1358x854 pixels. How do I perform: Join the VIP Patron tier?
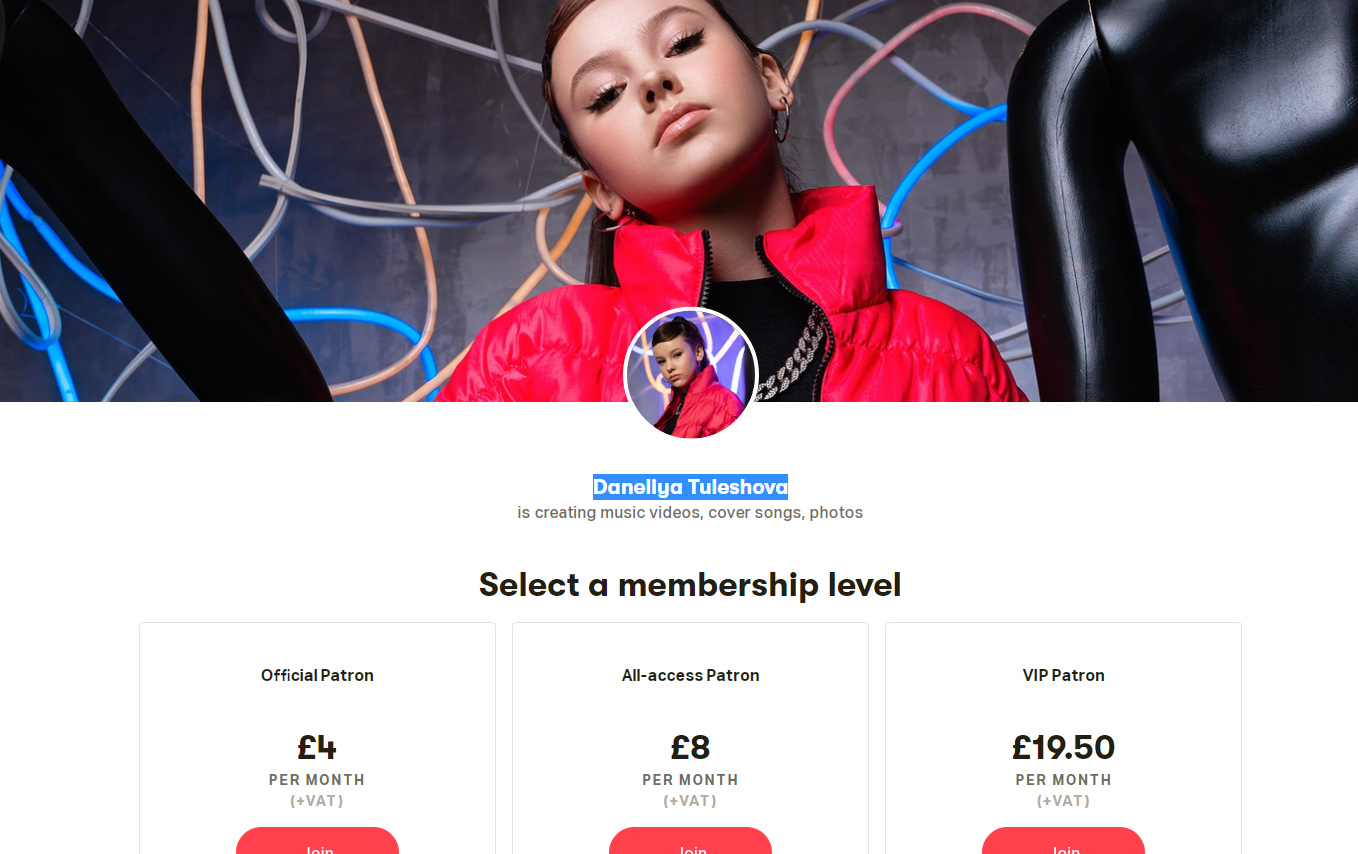coord(1063,844)
